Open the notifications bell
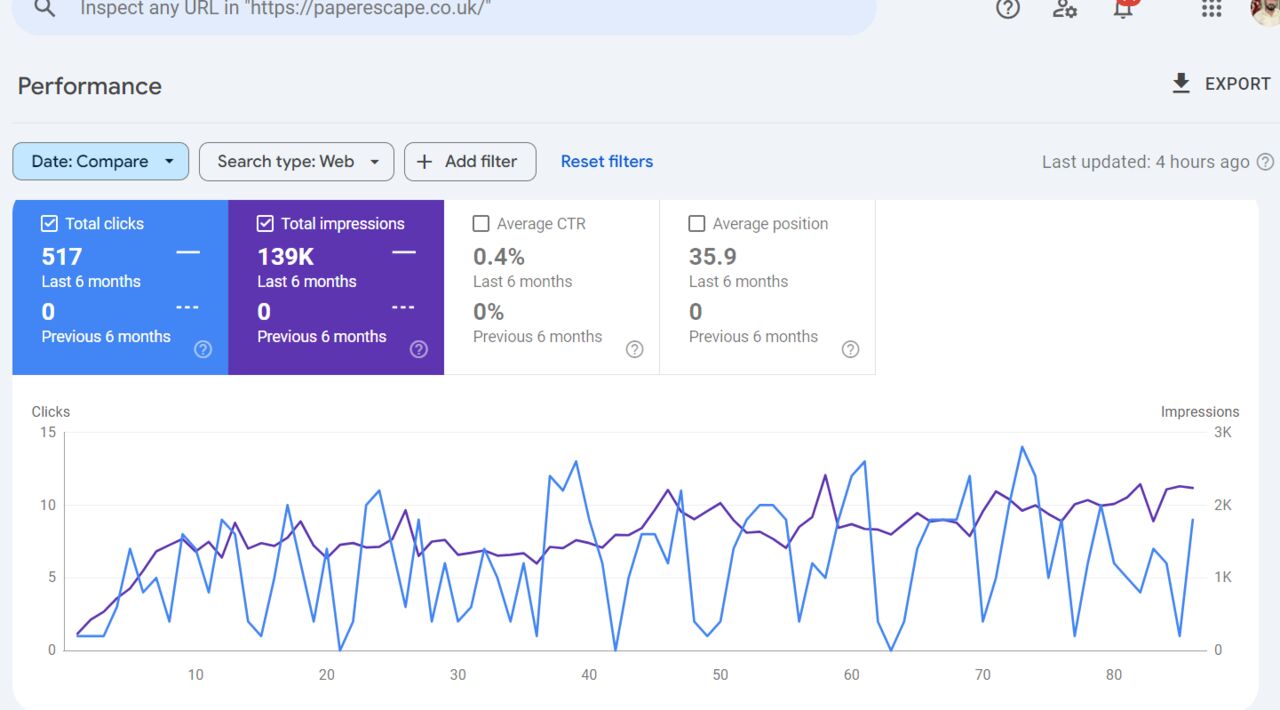The image size is (1280, 710). tap(1124, 8)
